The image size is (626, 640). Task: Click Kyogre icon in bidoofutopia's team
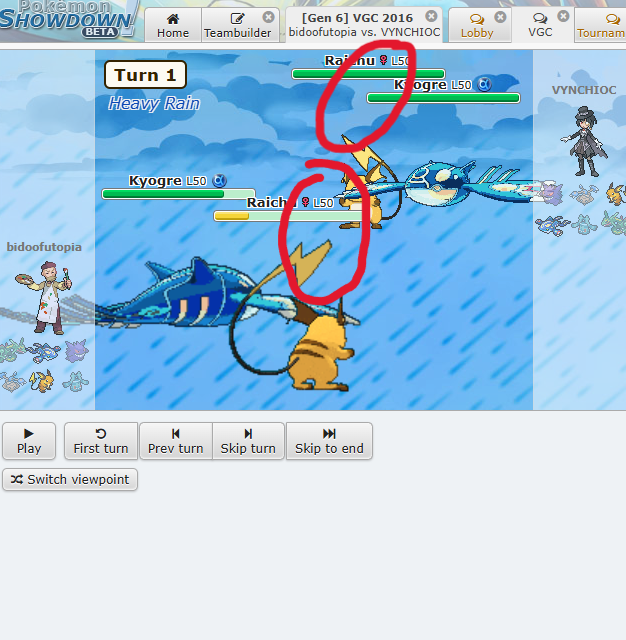point(45,352)
